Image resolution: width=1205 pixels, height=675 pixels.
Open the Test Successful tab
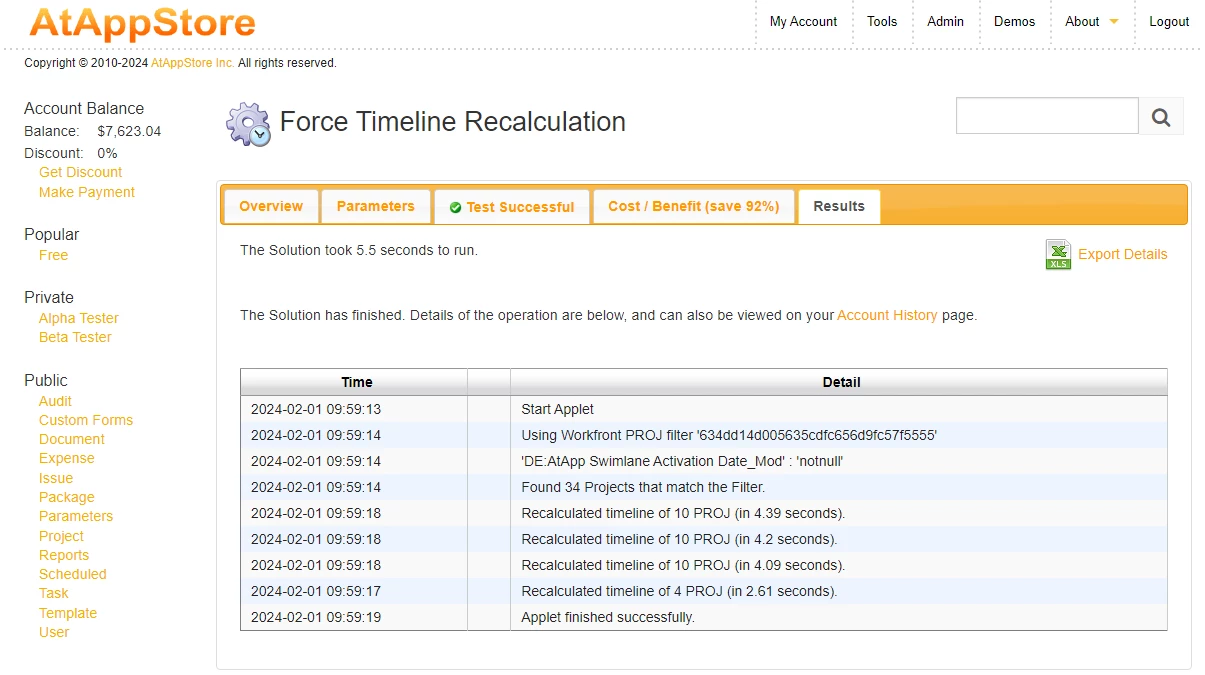512,207
